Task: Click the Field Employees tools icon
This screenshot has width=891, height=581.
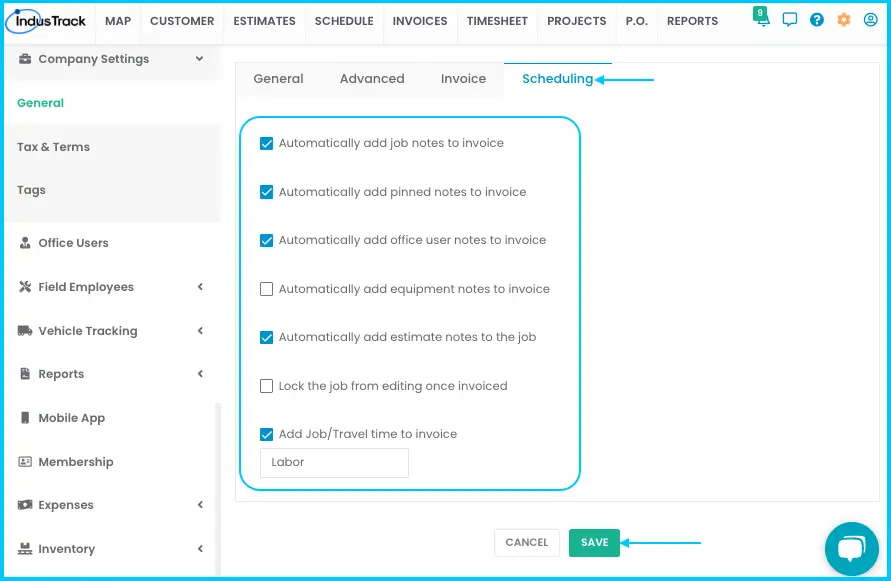Action: pos(25,287)
